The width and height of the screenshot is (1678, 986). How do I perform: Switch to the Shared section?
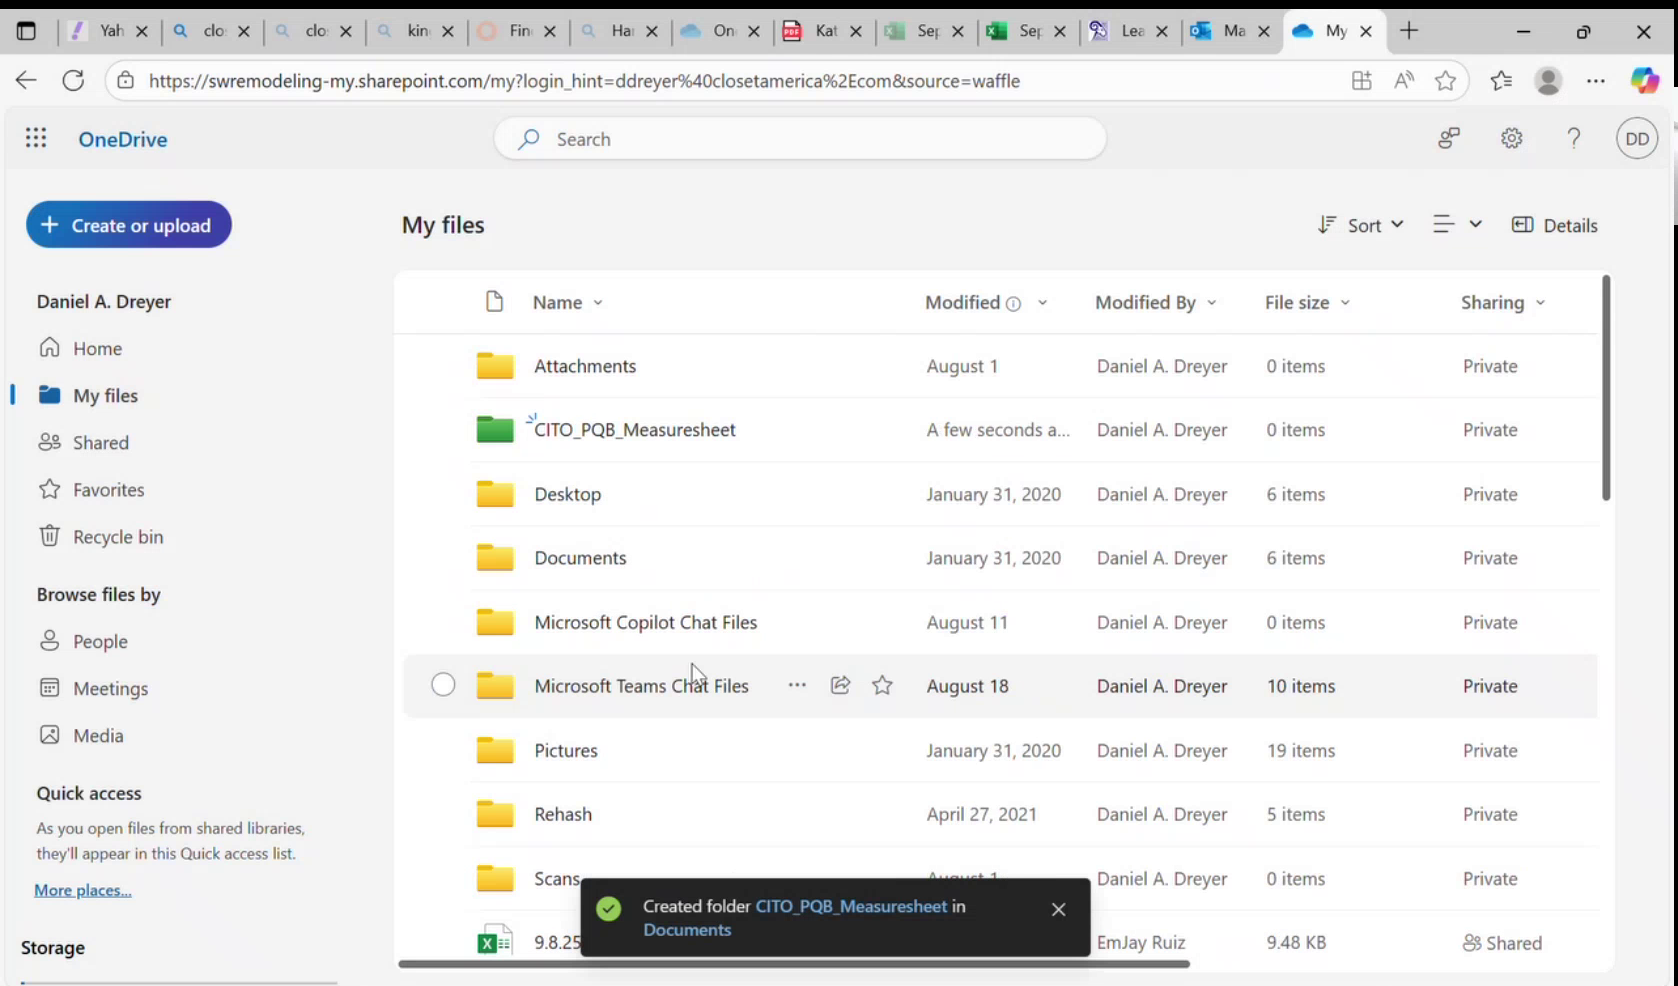click(100, 442)
